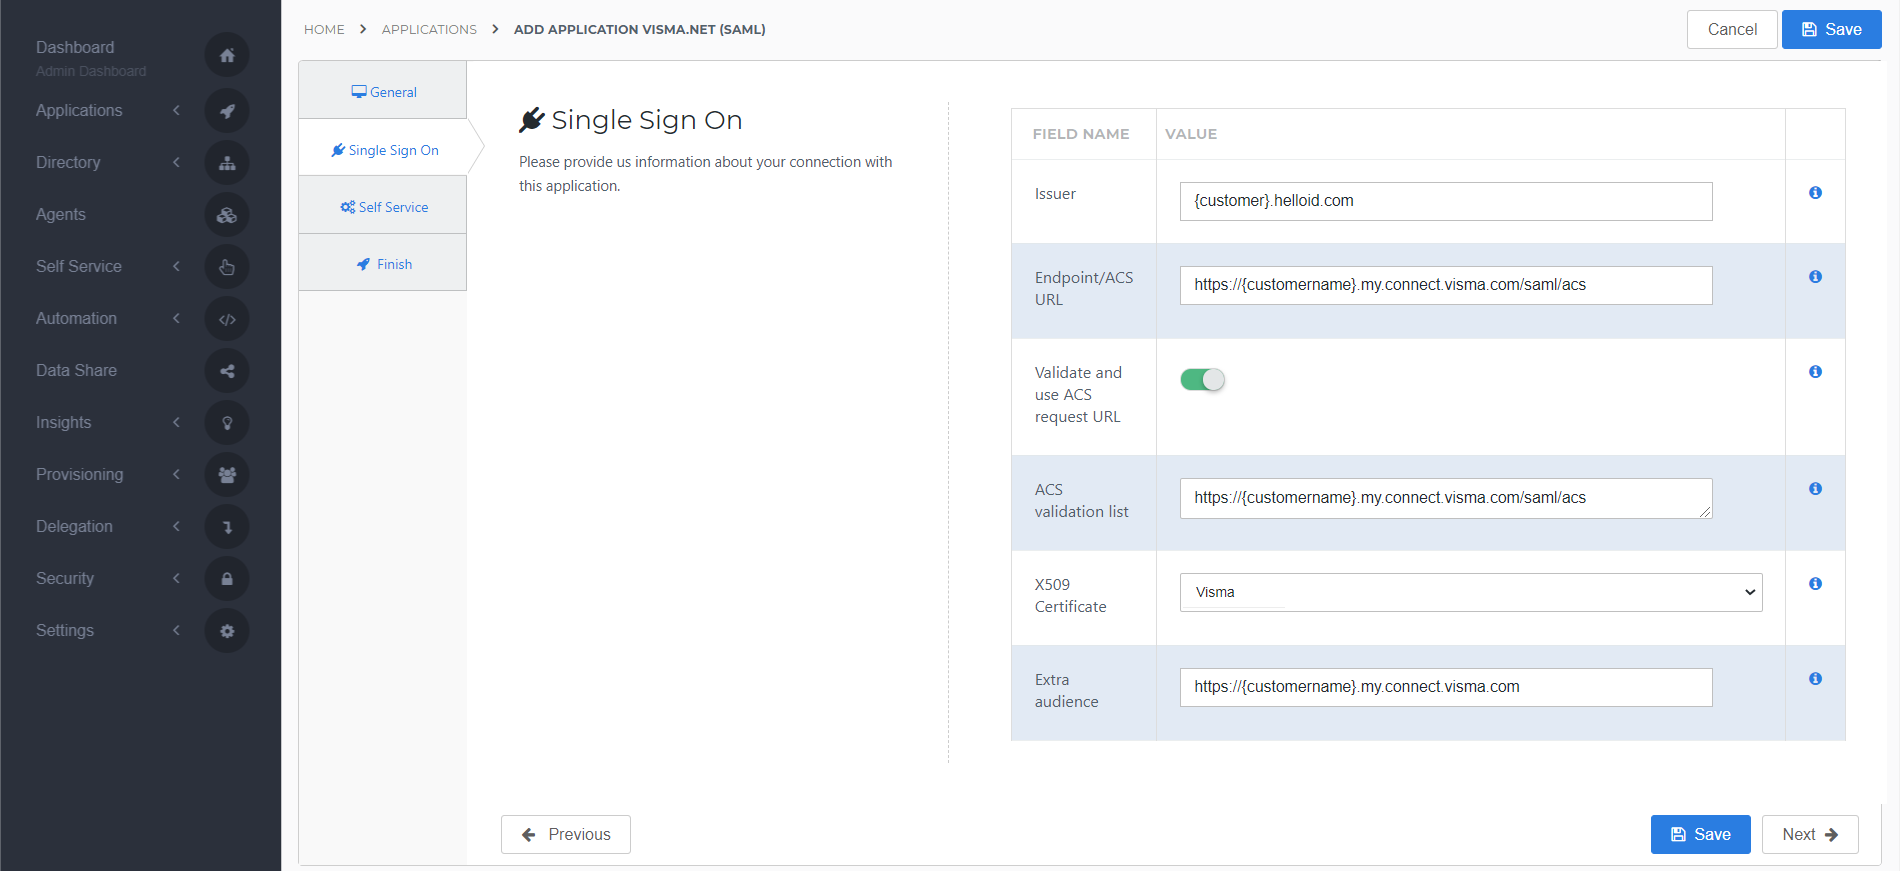Go to APPLICATIONS breadcrumb link
This screenshot has width=1900, height=871.
tap(429, 30)
